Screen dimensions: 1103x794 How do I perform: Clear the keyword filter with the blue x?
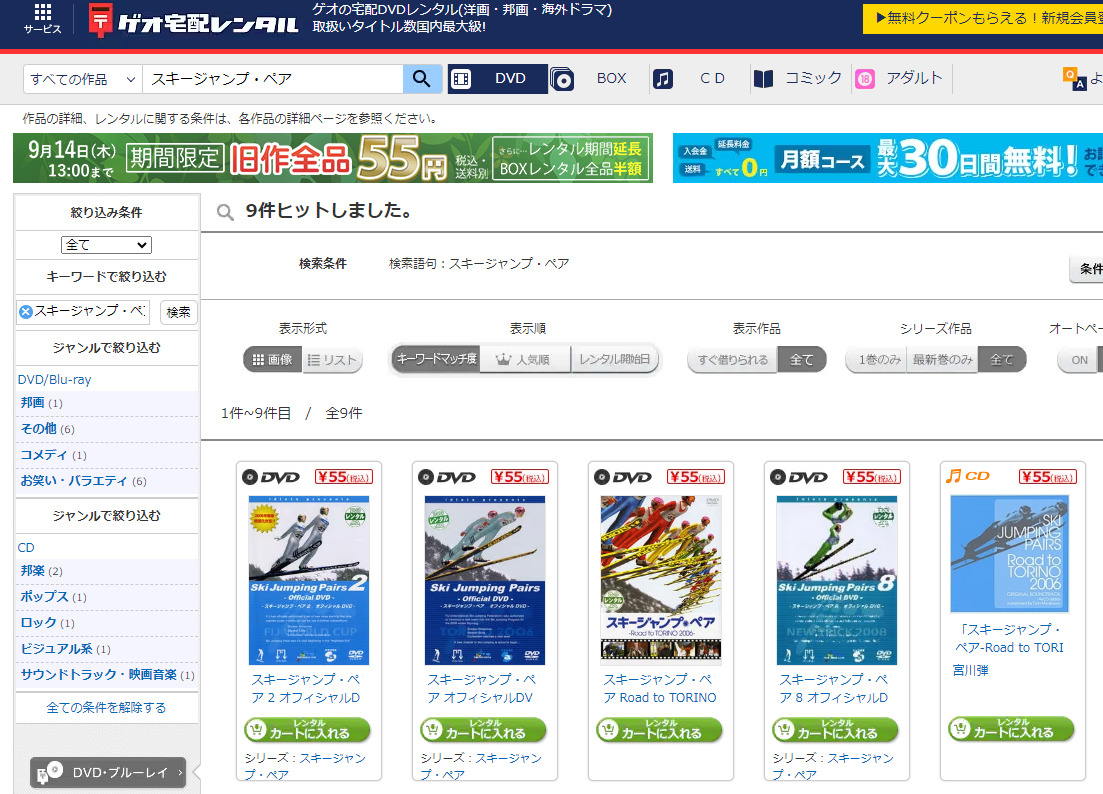tap(26, 312)
